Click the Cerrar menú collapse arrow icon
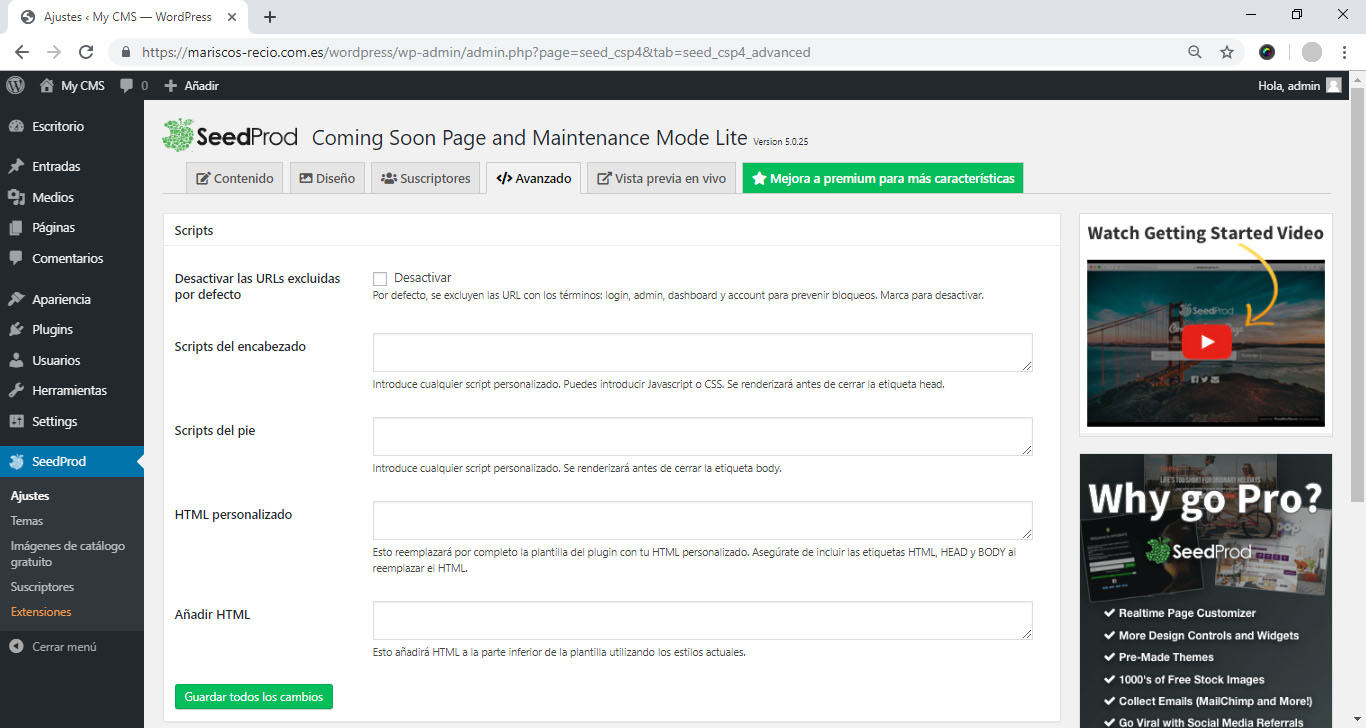 [16, 646]
